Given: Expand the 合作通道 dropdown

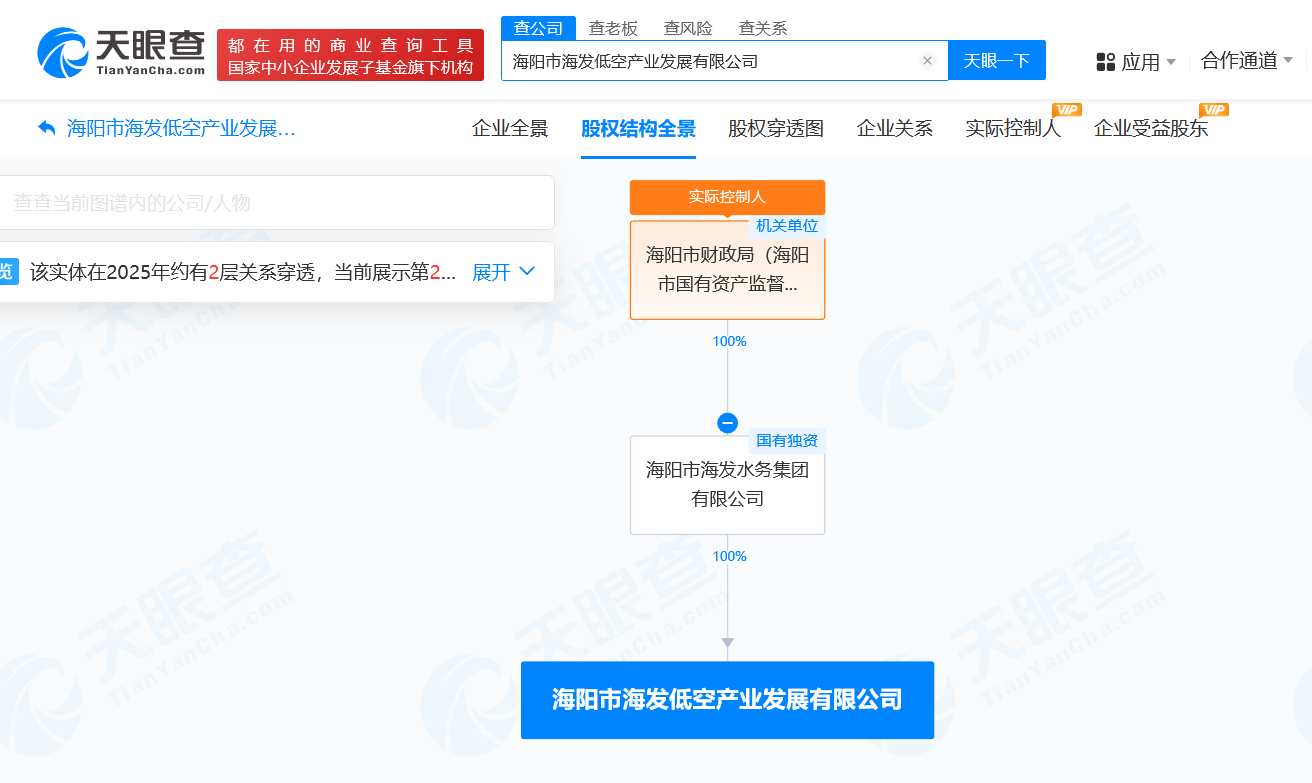Looking at the screenshot, I should tap(1247, 61).
